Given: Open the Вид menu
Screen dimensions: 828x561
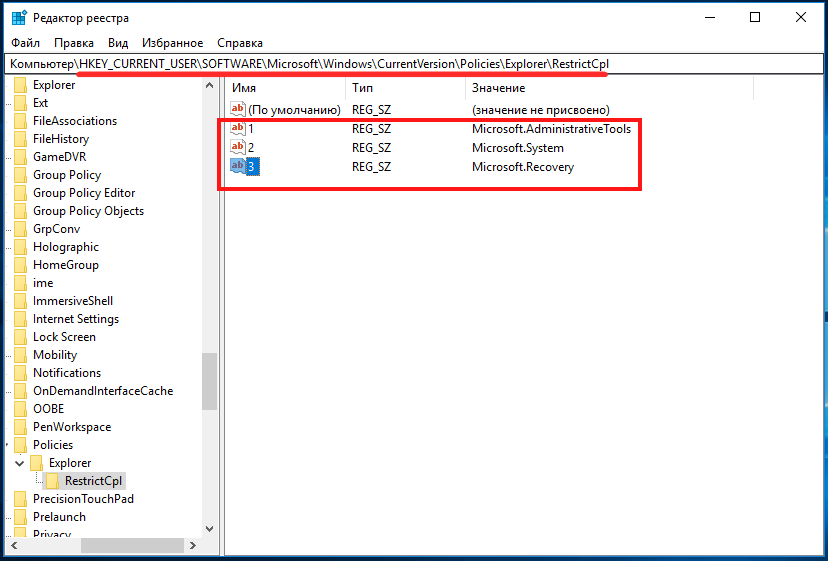Looking at the screenshot, I should pos(118,43).
